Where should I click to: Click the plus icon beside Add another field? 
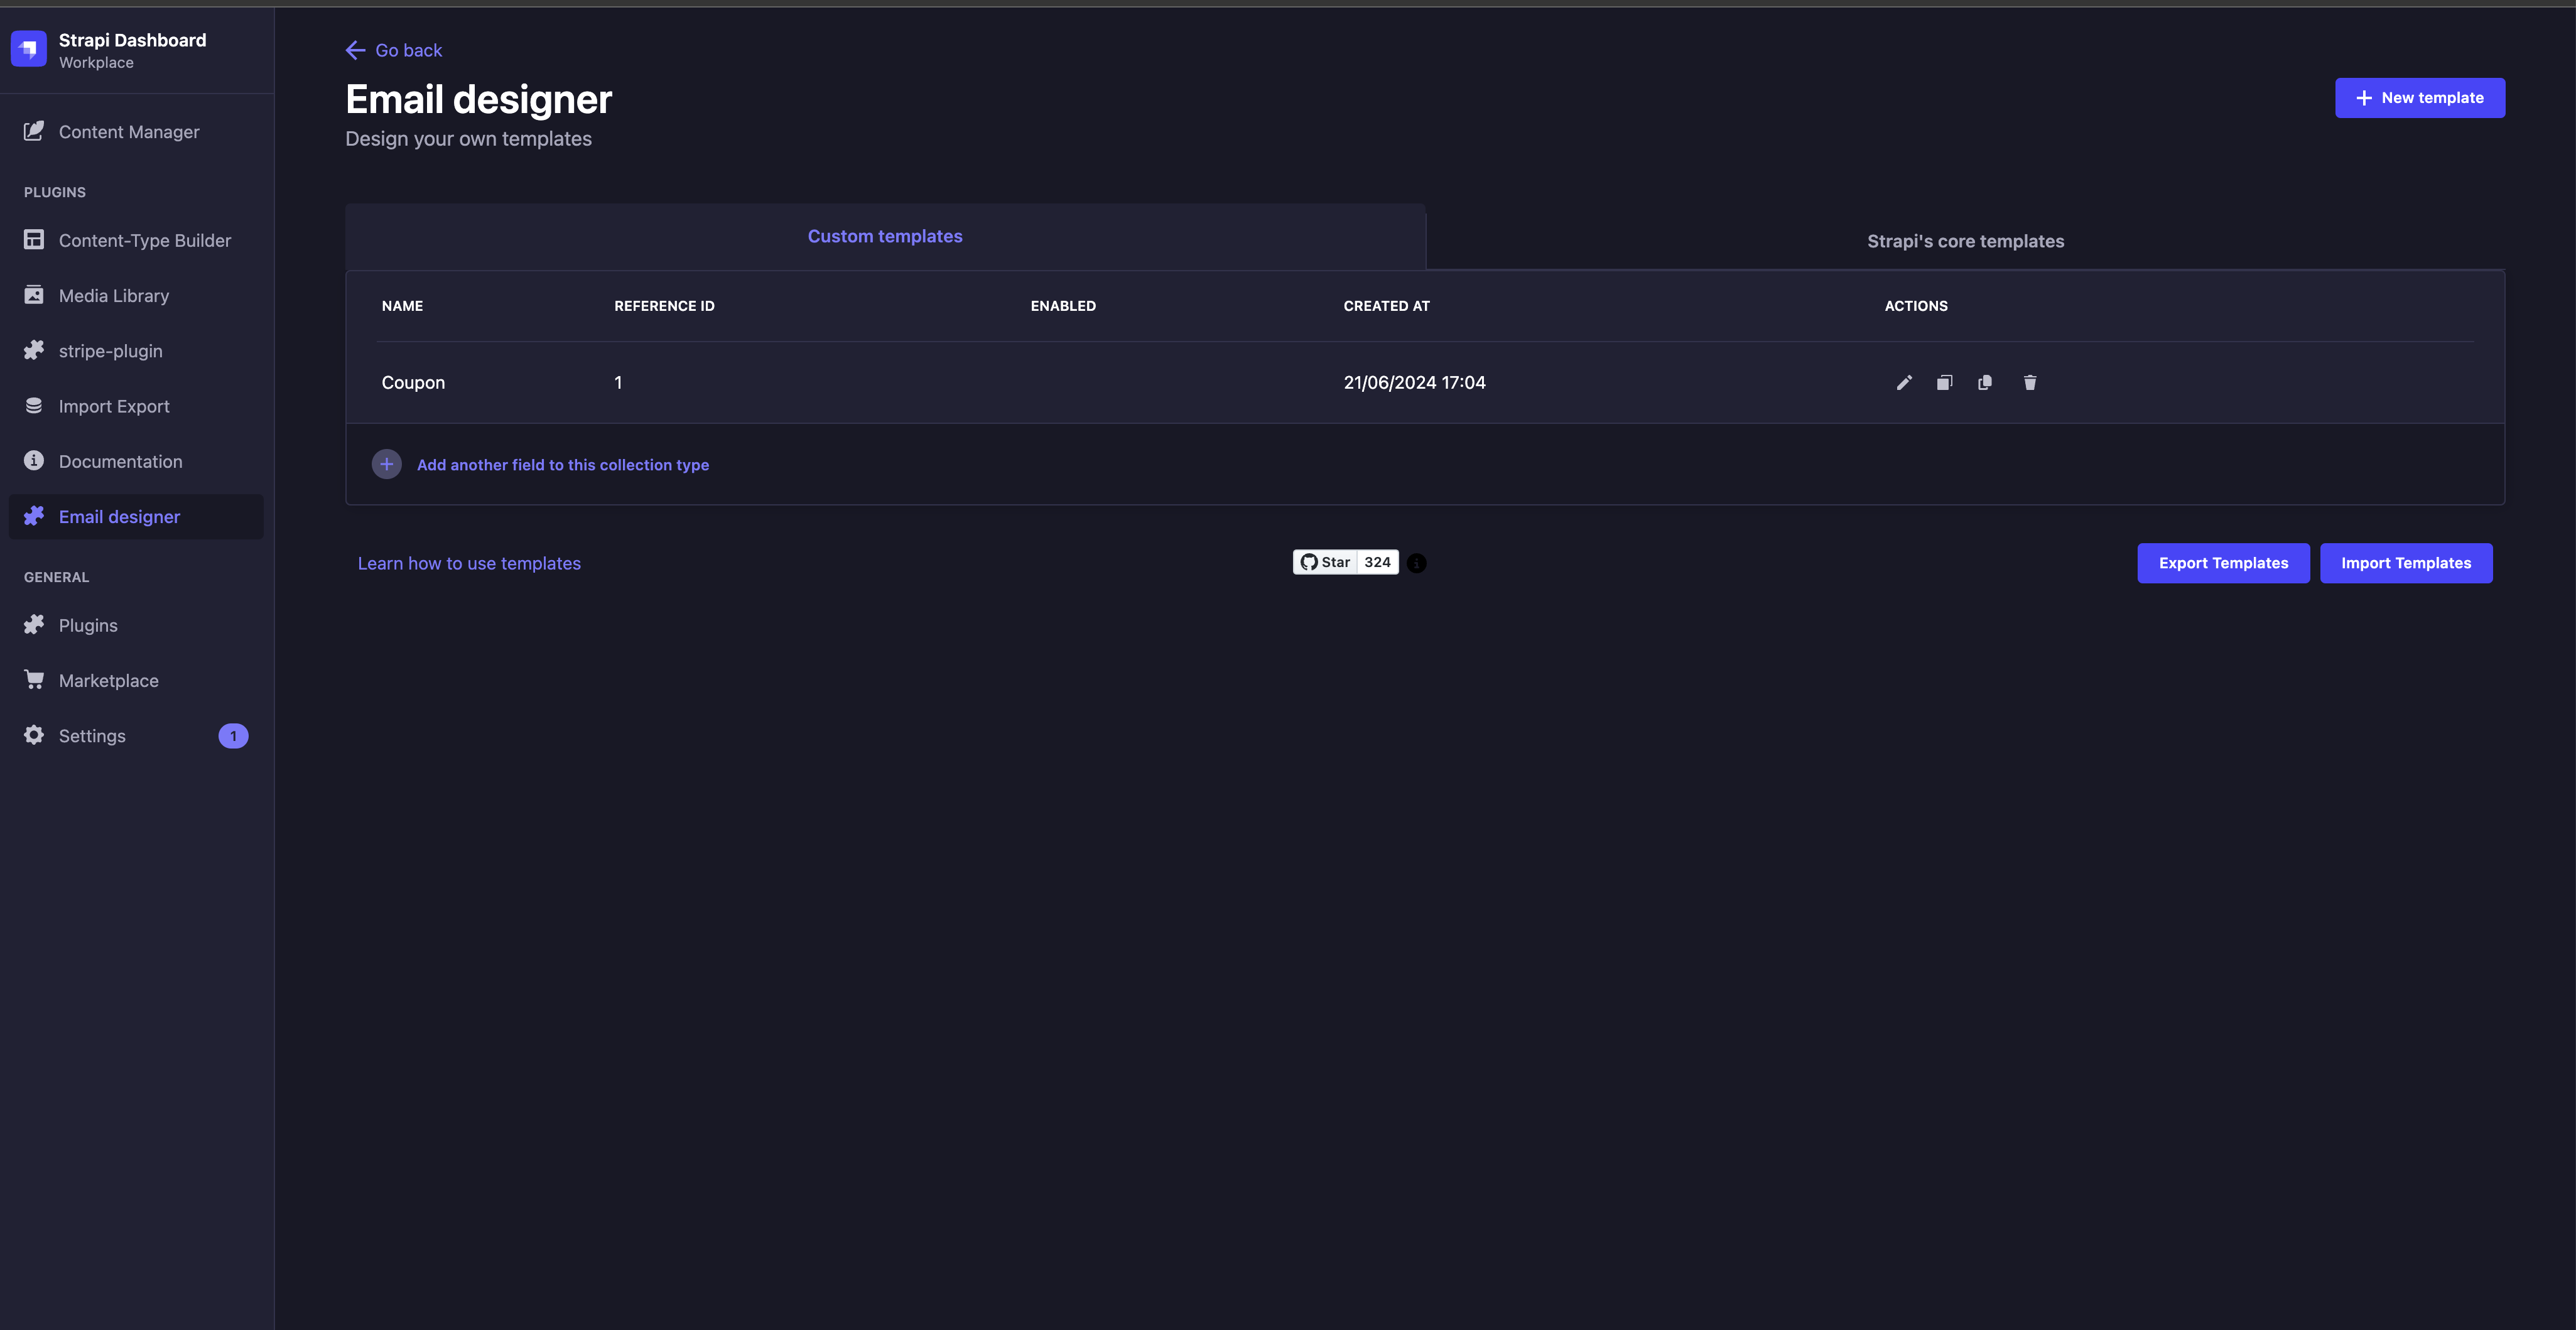(x=387, y=464)
